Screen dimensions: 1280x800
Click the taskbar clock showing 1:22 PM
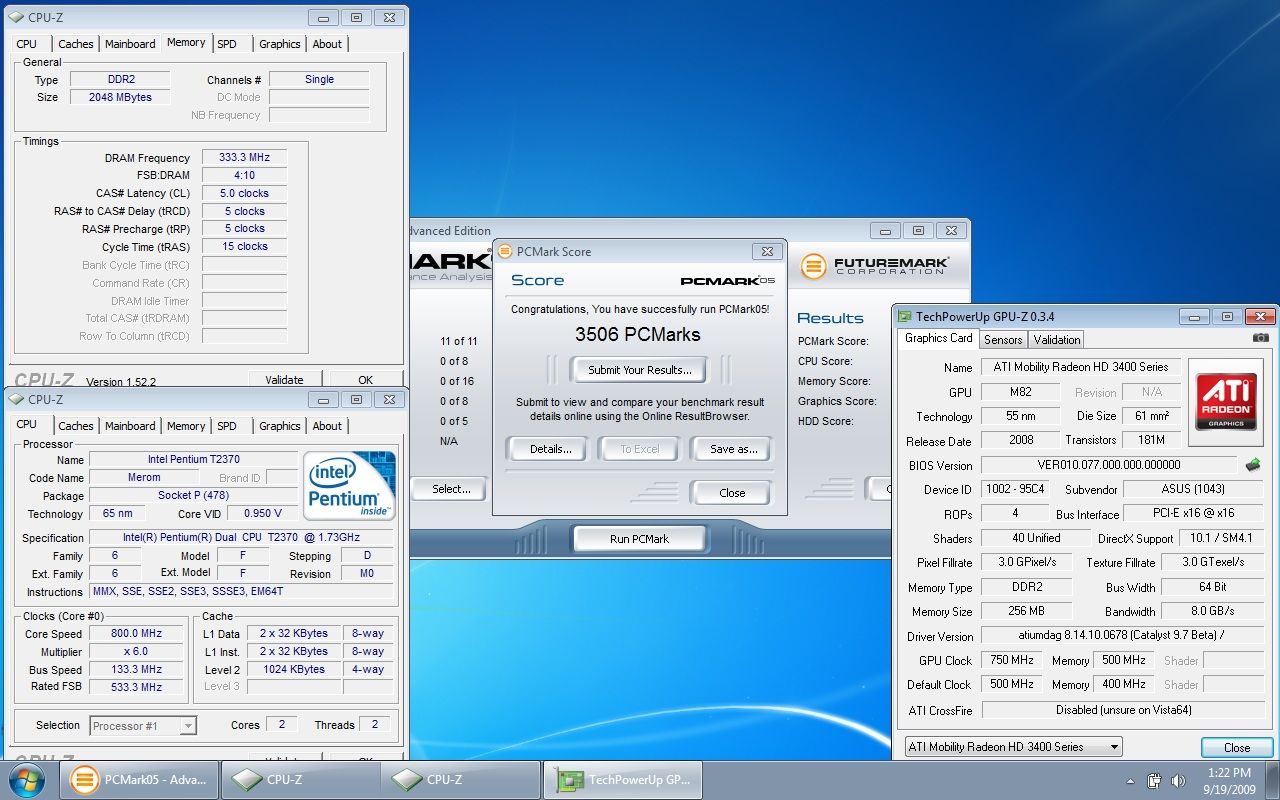[x=1228, y=780]
